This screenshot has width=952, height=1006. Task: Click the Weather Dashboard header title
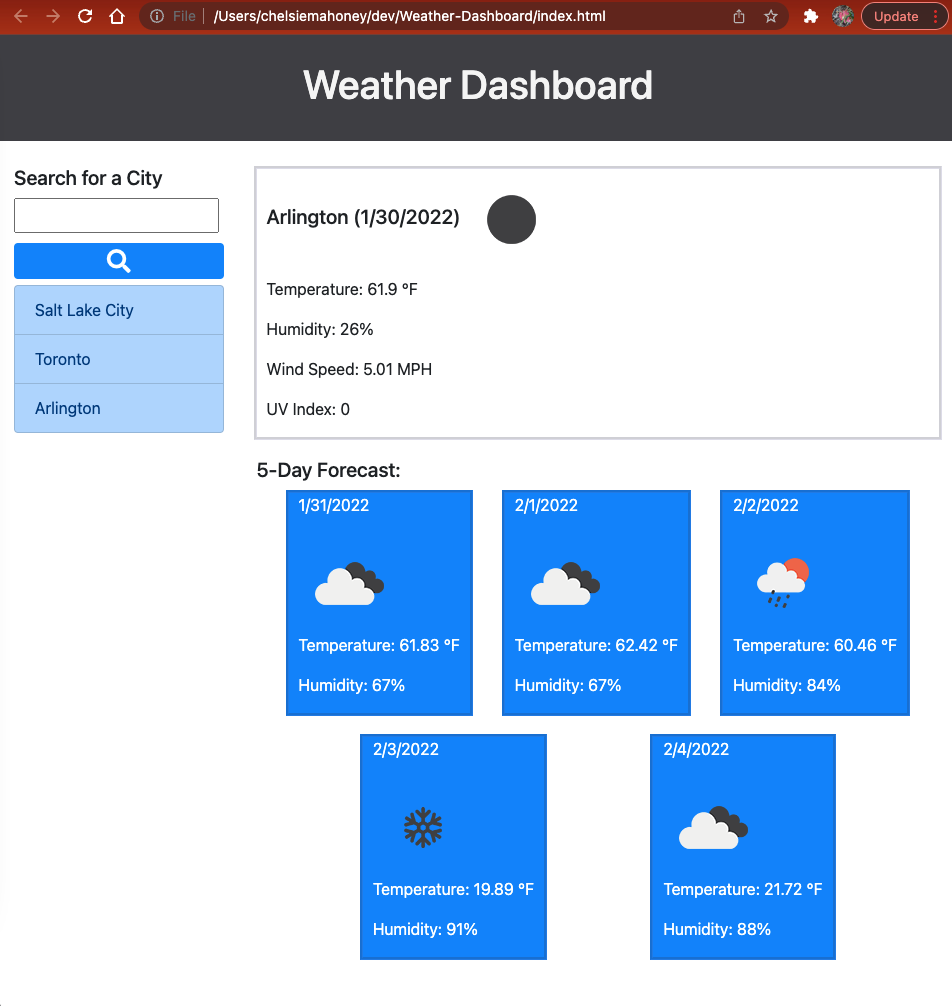[x=478, y=85]
